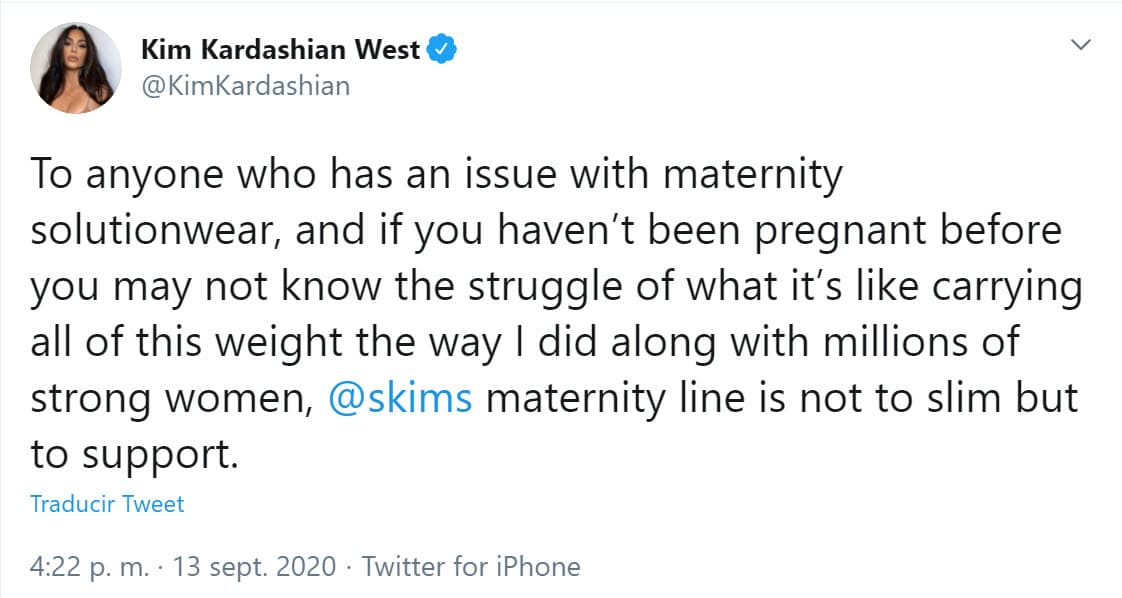
Task: Click the @KimKardashian handle
Action: point(245,86)
